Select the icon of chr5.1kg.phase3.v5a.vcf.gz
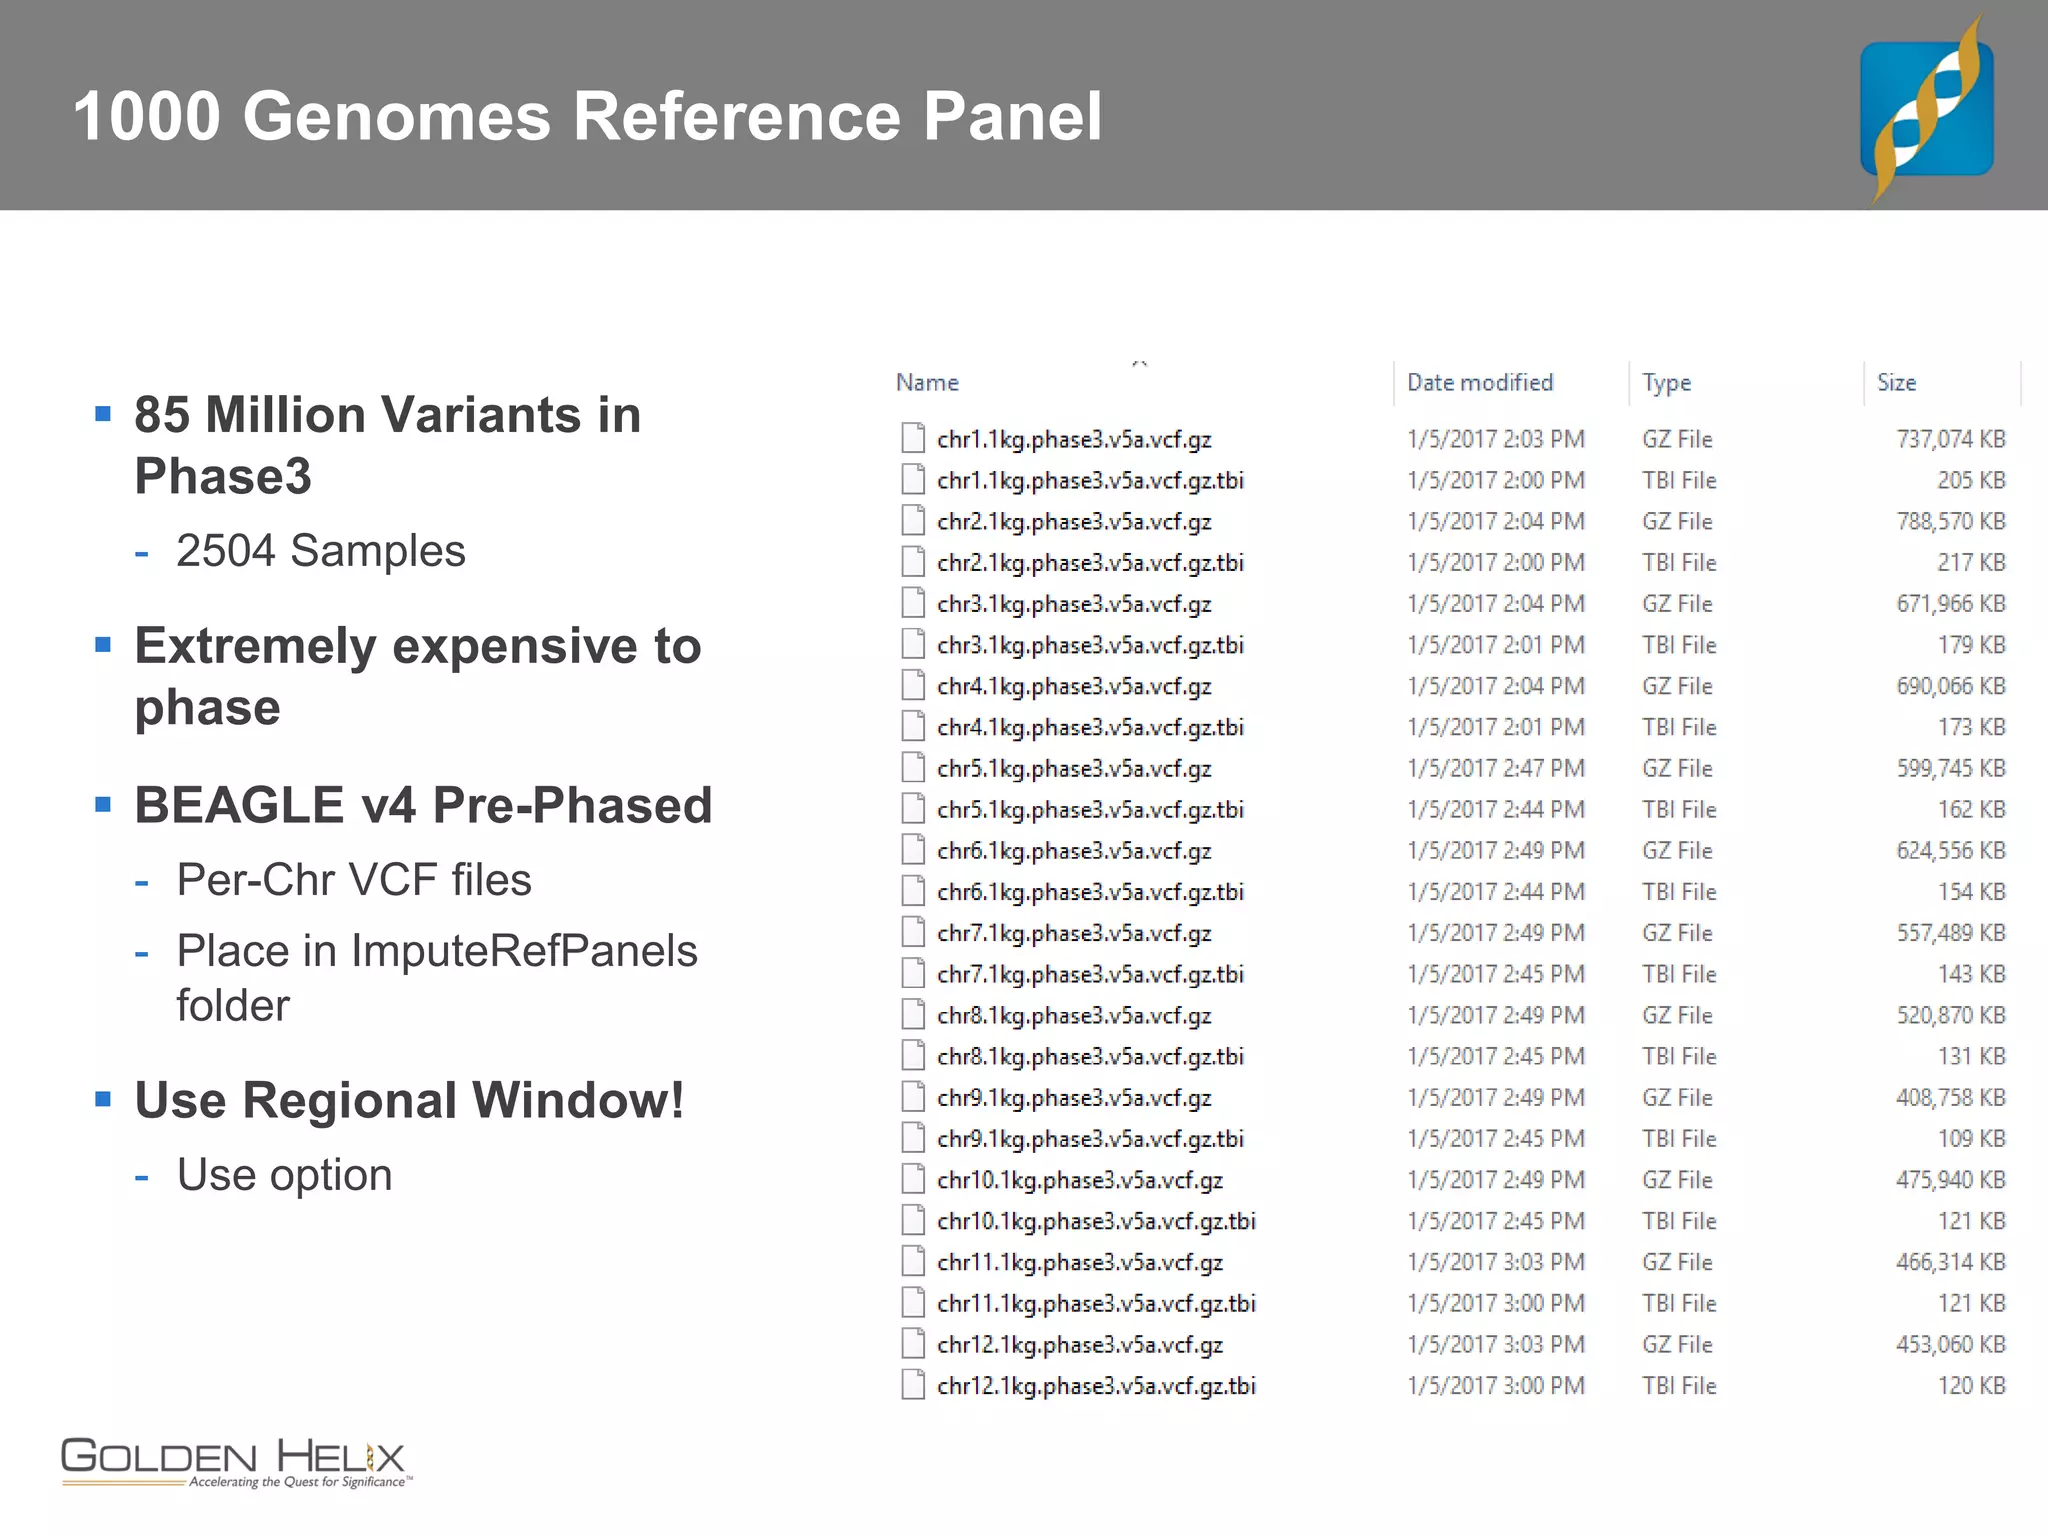The image size is (2048, 1536). tap(912, 768)
